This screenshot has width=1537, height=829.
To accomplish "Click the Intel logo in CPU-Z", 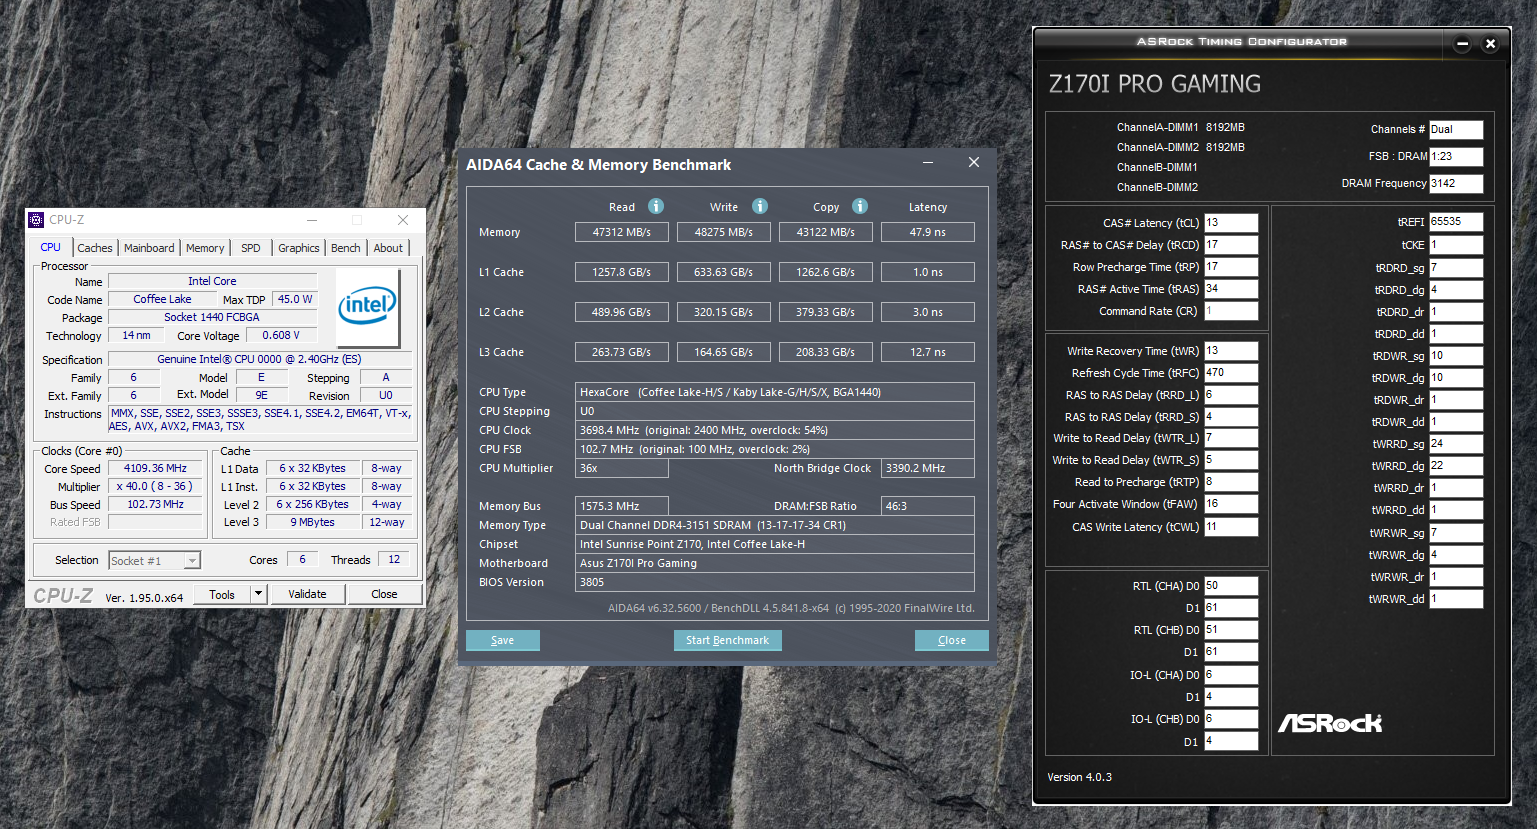I will 368,306.
